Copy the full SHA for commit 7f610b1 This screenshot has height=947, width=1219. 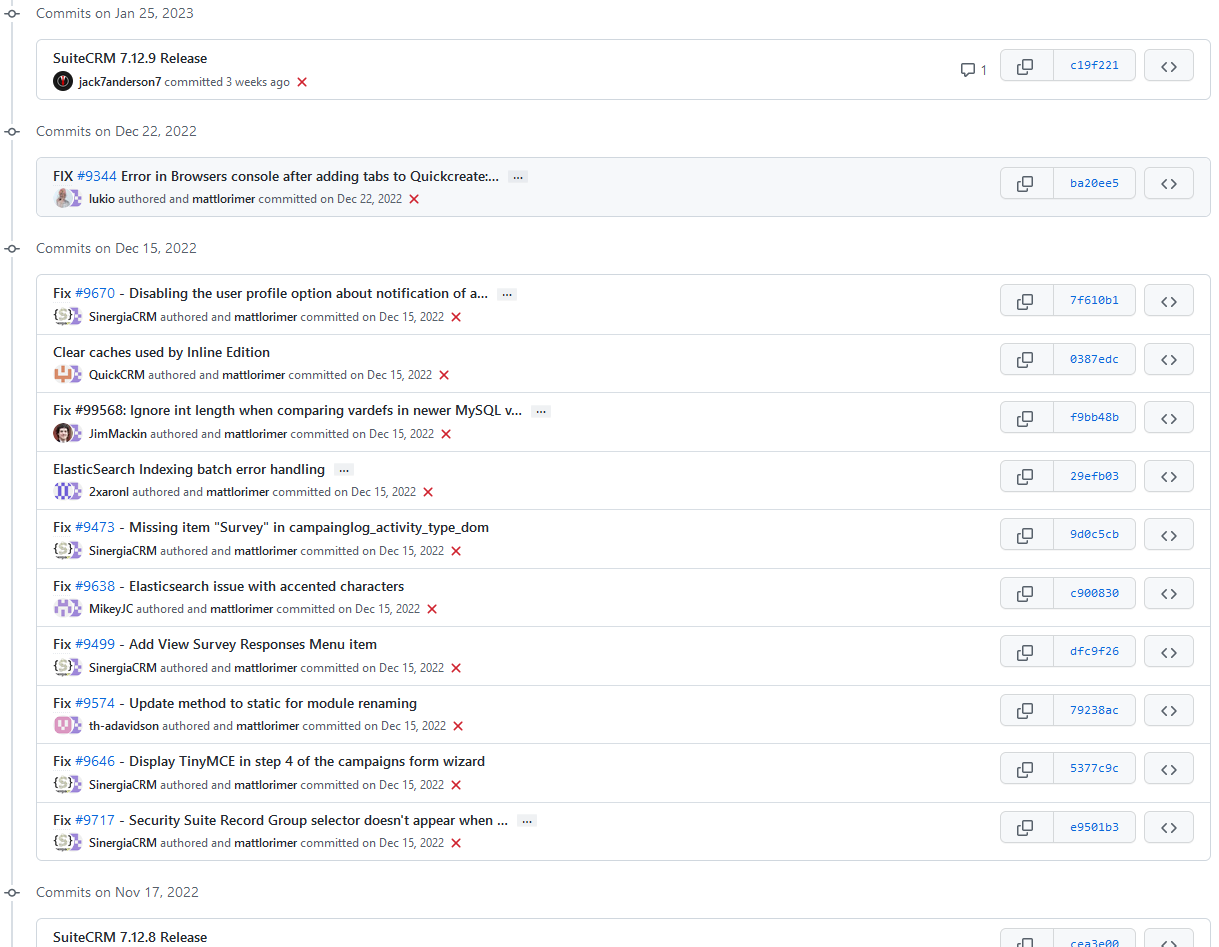coord(1027,301)
